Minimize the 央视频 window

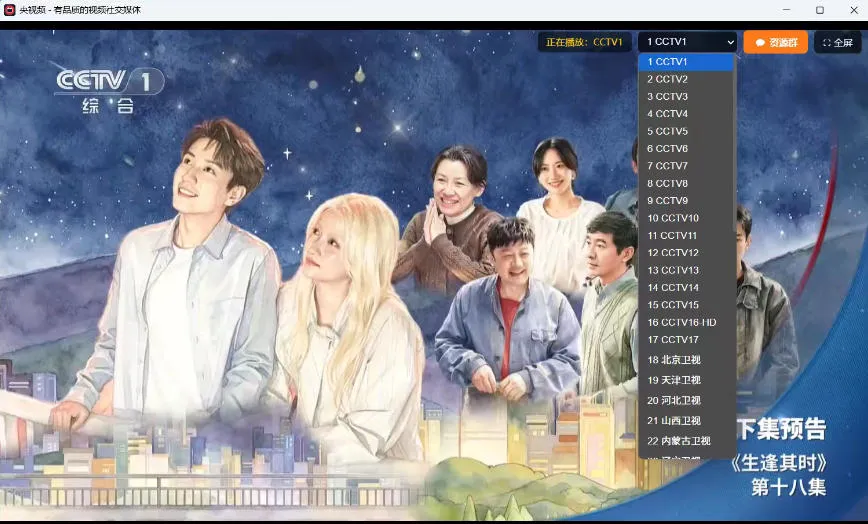[786, 9]
